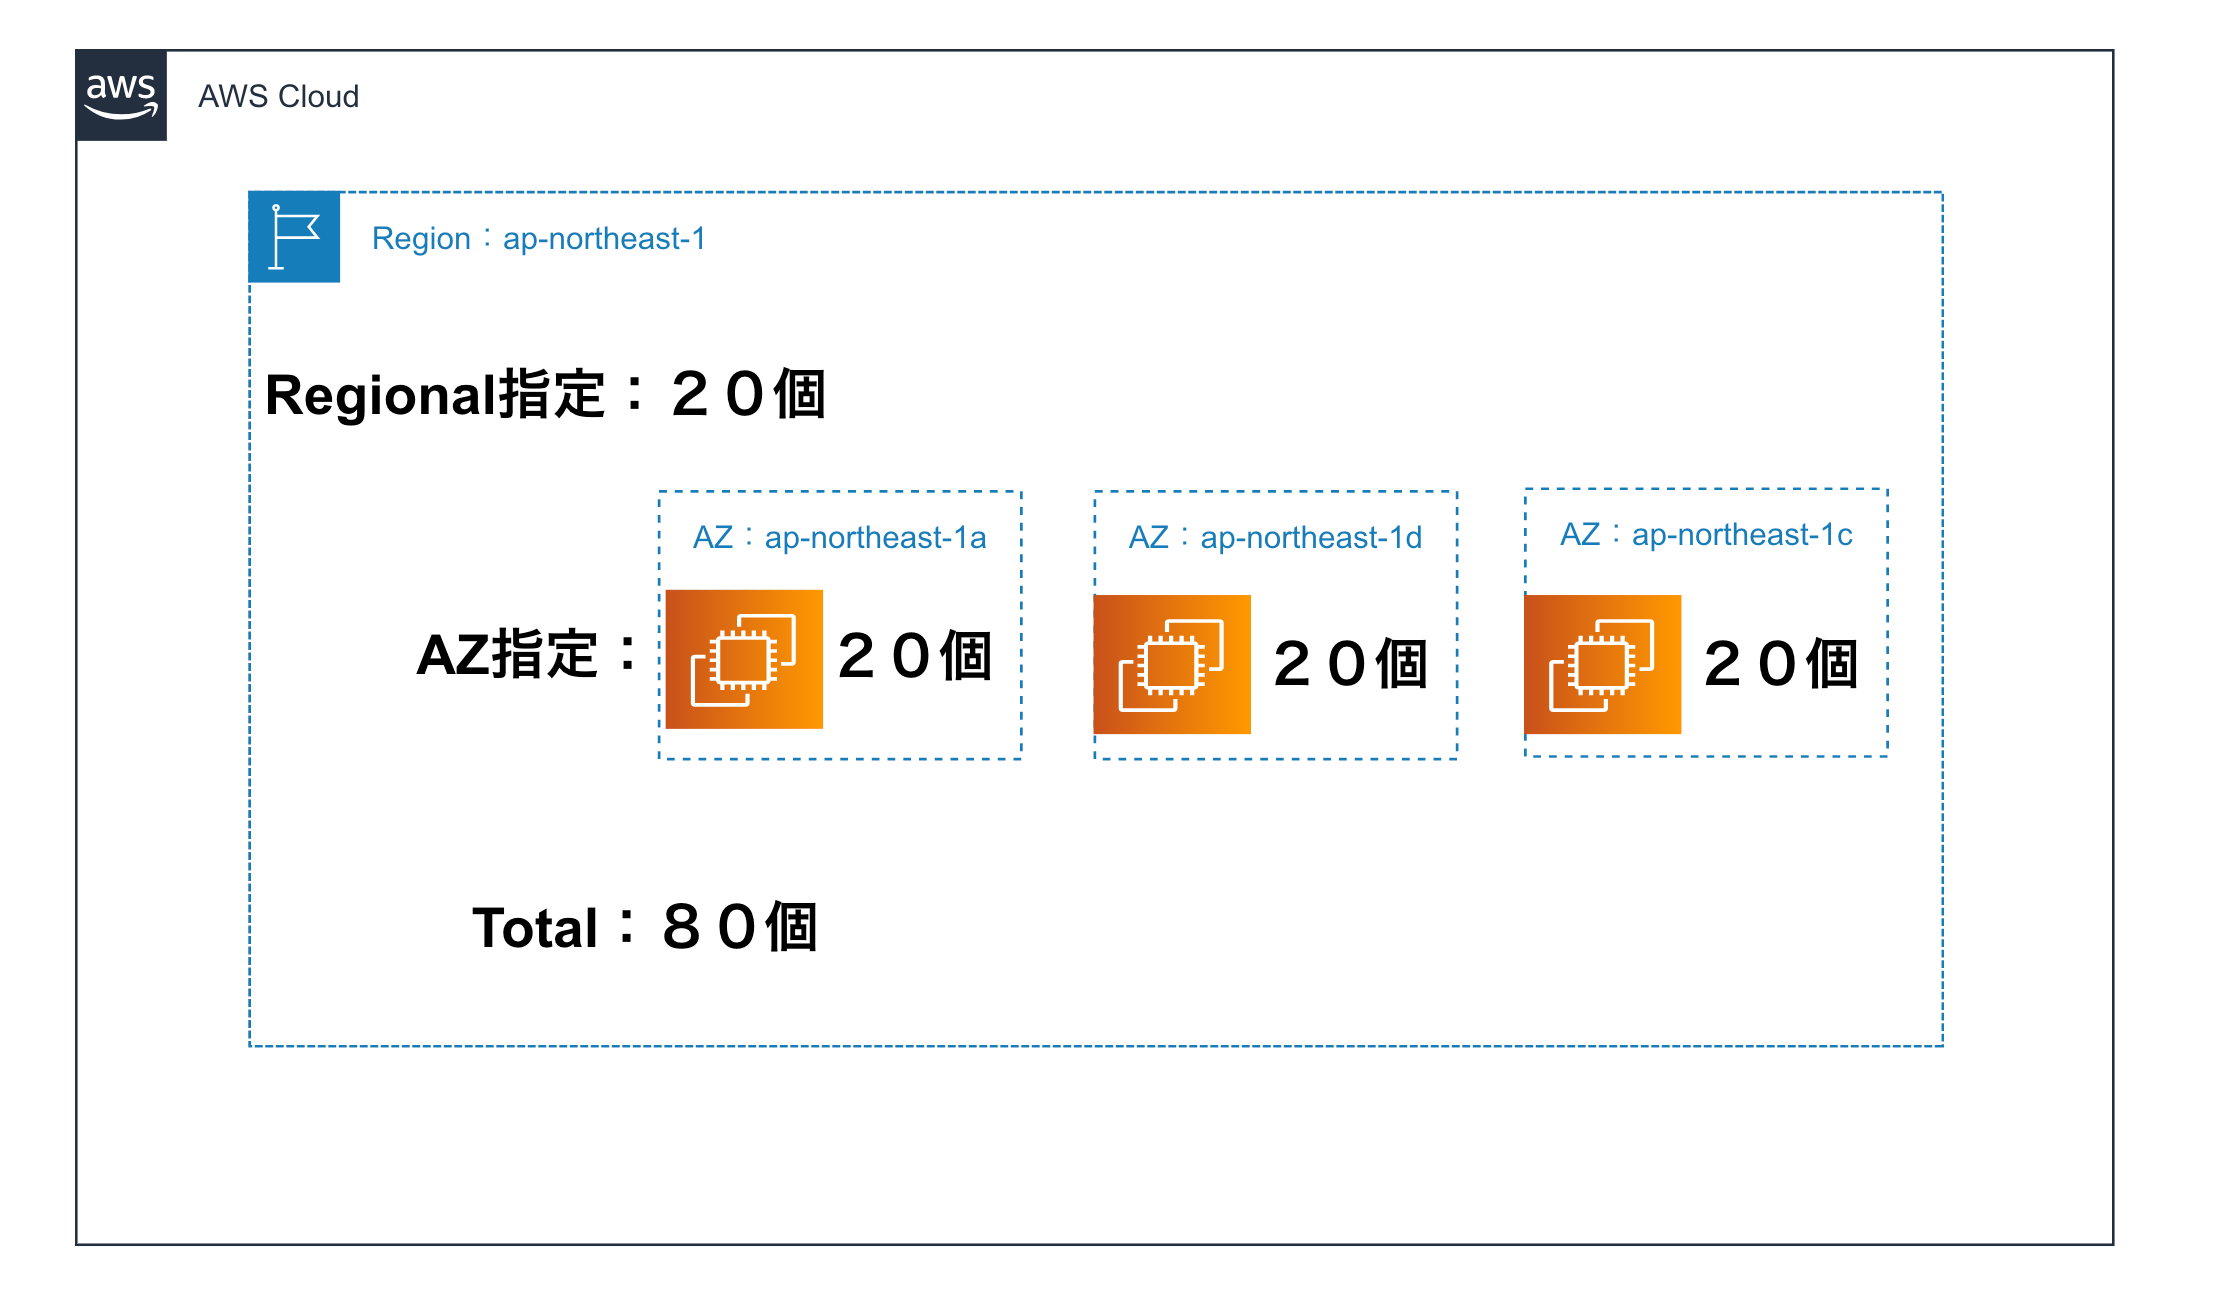
Task: Click the Total：８０個 text
Action: click(x=645, y=928)
